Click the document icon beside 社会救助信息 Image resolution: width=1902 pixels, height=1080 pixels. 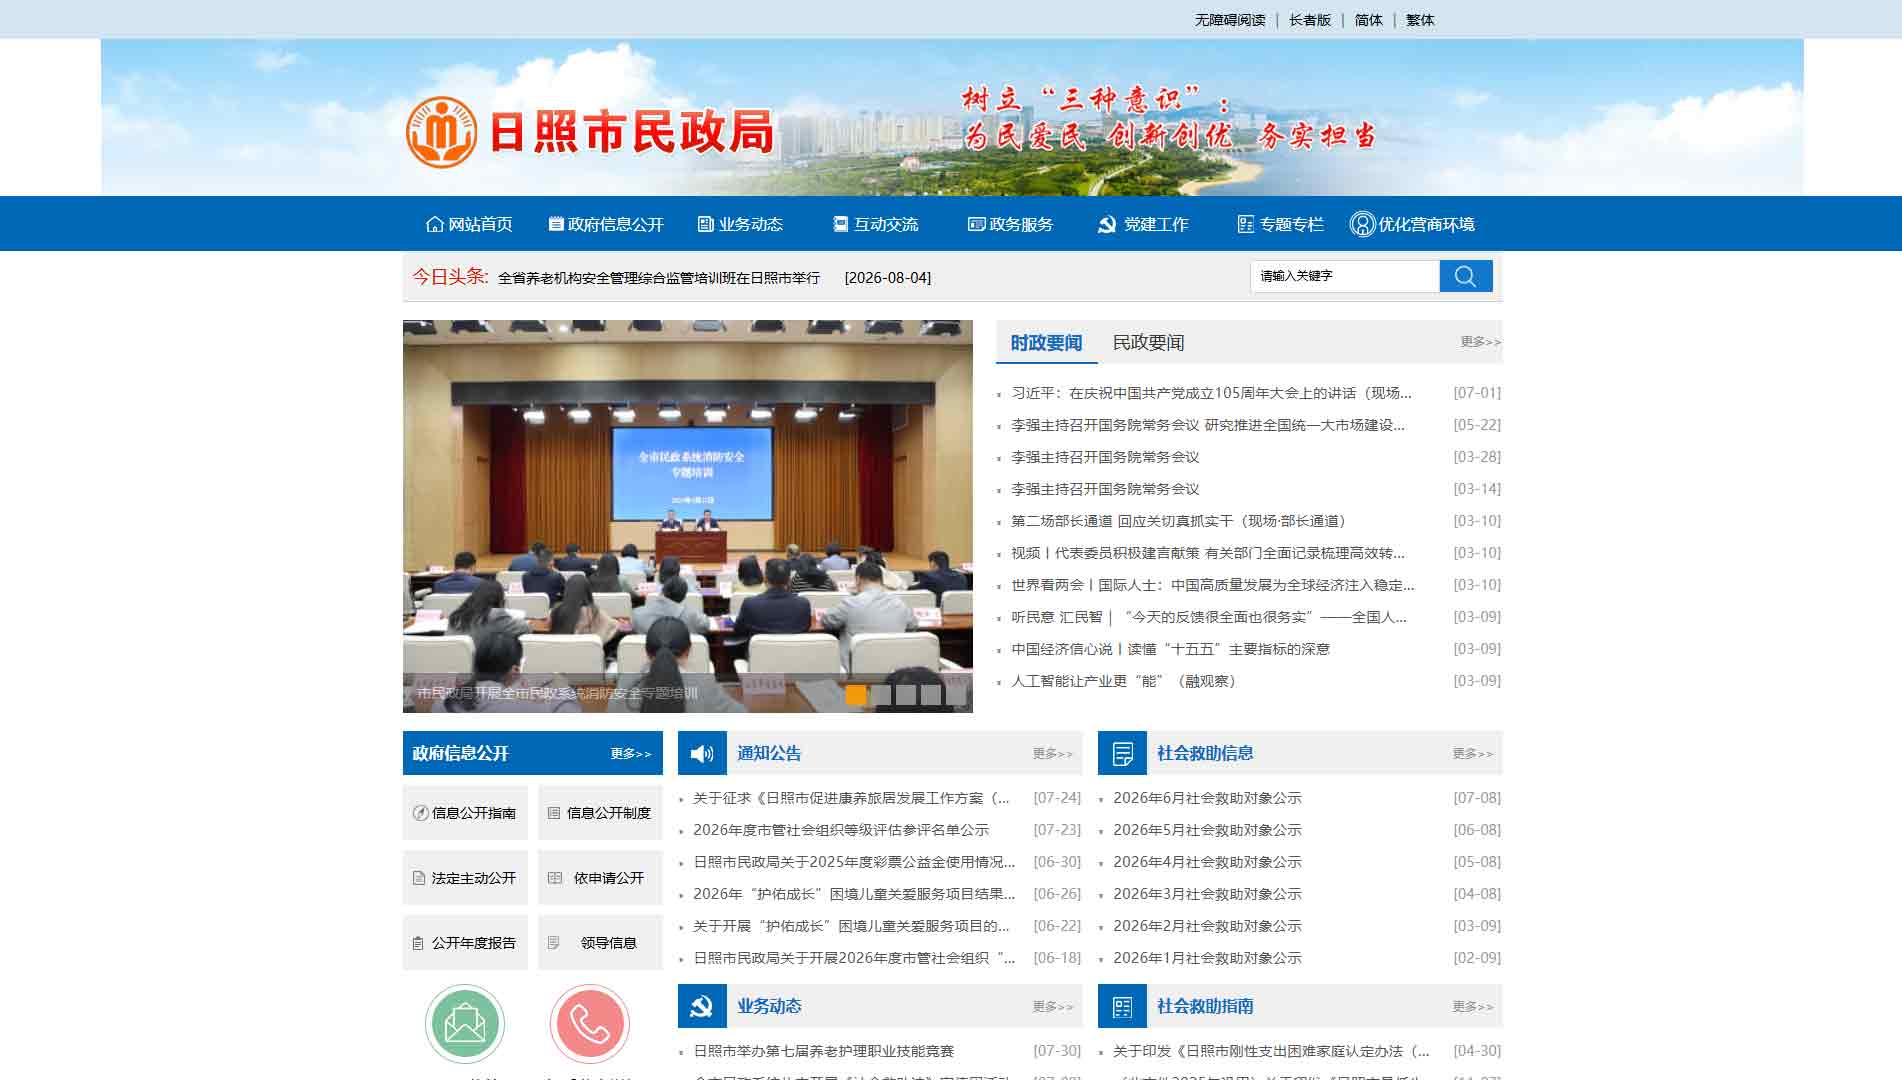coord(1122,753)
